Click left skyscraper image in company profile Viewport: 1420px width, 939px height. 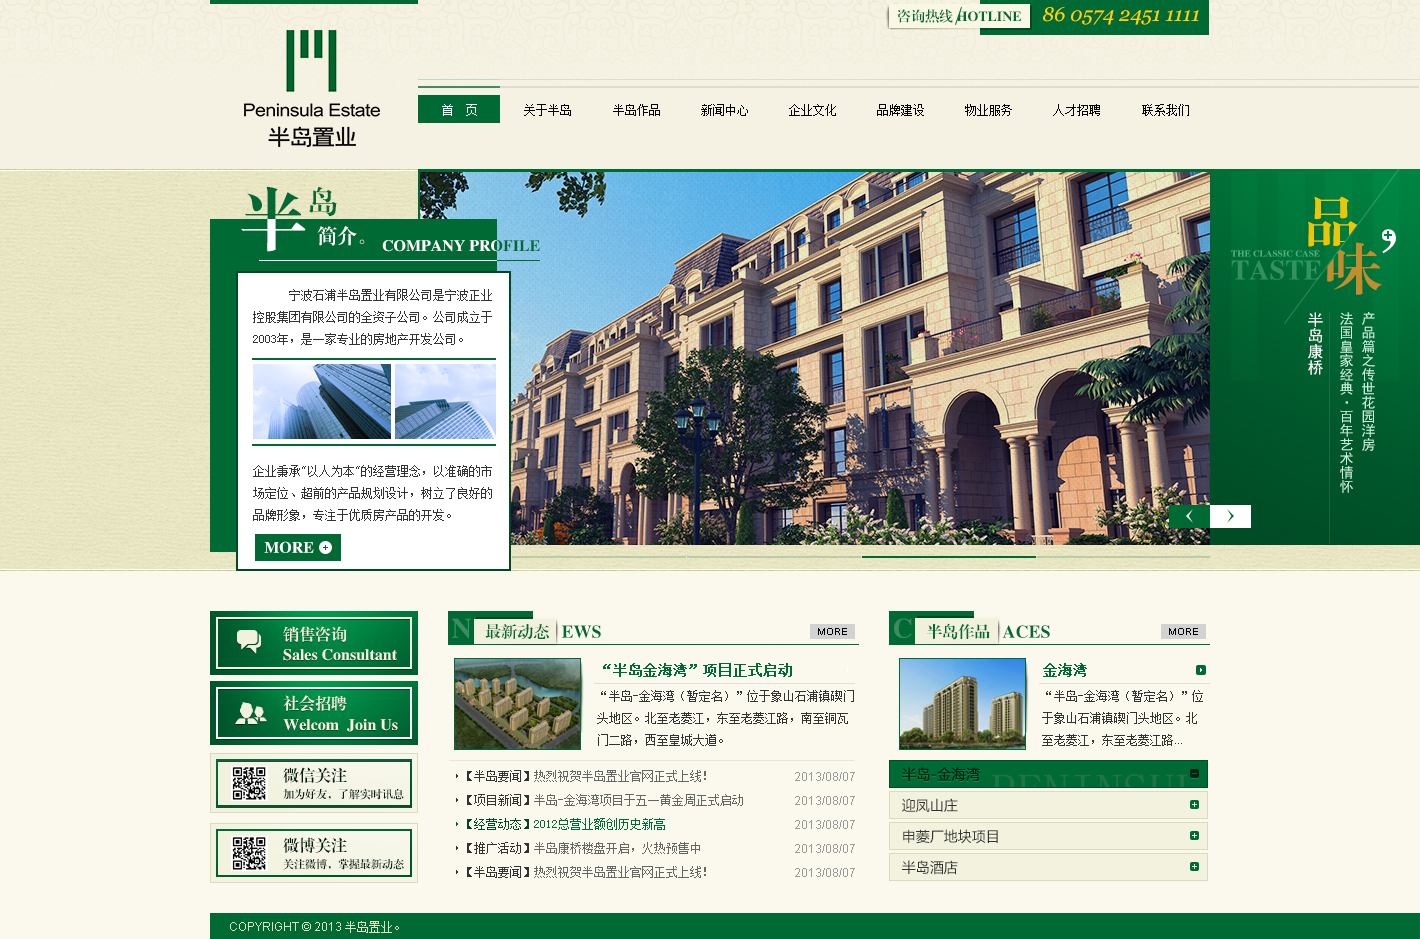pyautogui.click(x=322, y=401)
